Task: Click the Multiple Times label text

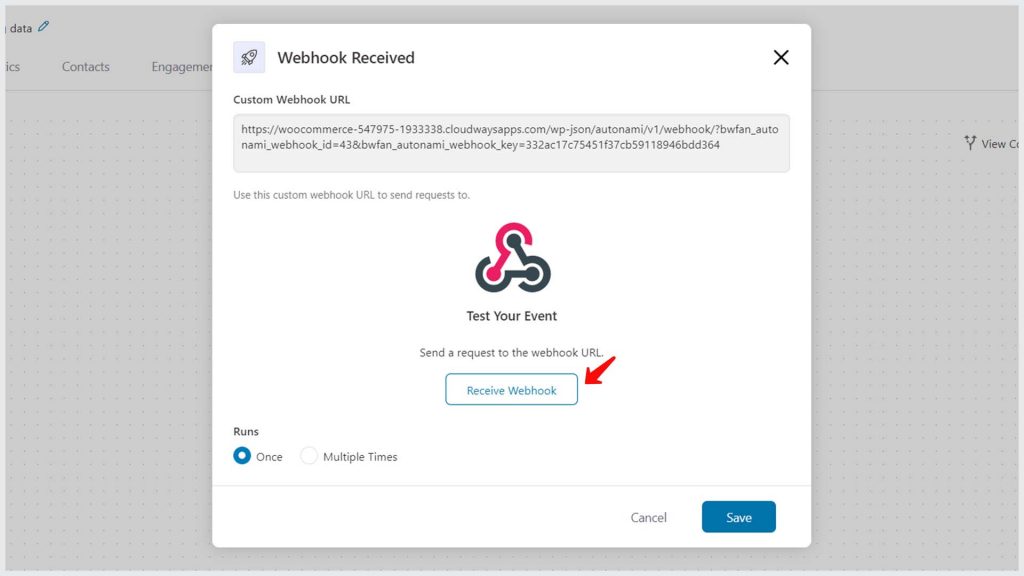Action: (360, 457)
